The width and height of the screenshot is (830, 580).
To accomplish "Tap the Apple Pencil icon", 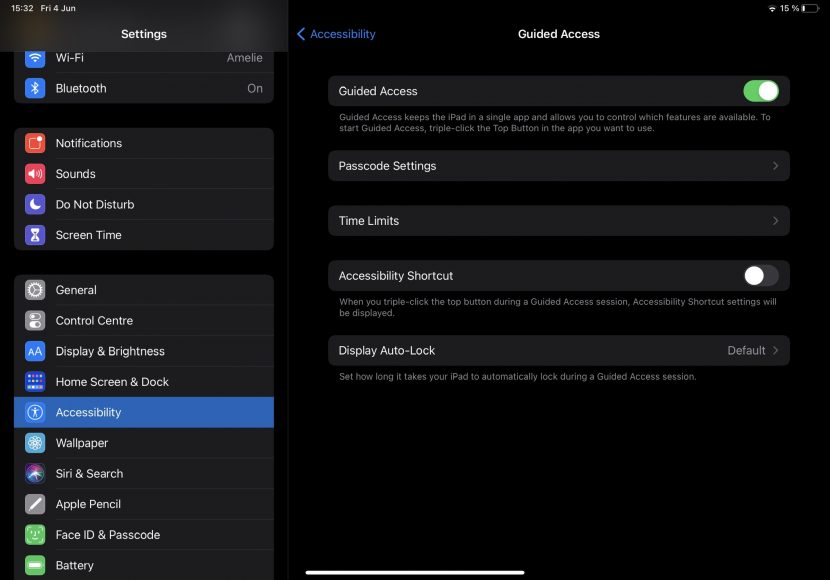I will pos(35,504).
